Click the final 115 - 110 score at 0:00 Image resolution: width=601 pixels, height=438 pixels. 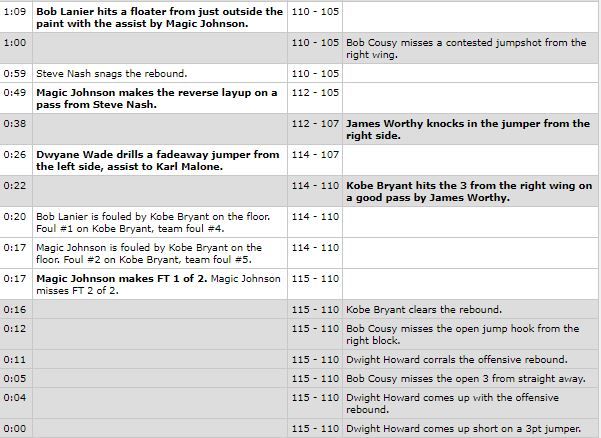[315, 429]
